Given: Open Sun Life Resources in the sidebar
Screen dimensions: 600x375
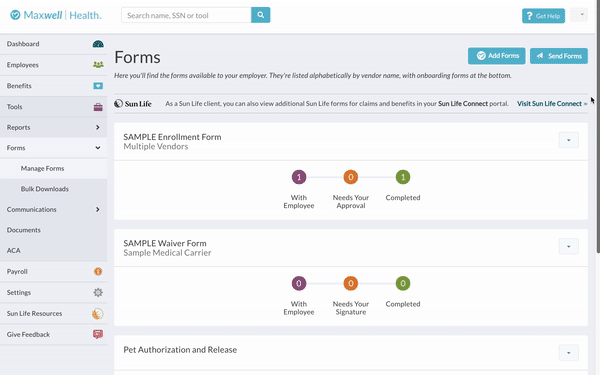Looking at the screenshot, I should tap(53, 313).
